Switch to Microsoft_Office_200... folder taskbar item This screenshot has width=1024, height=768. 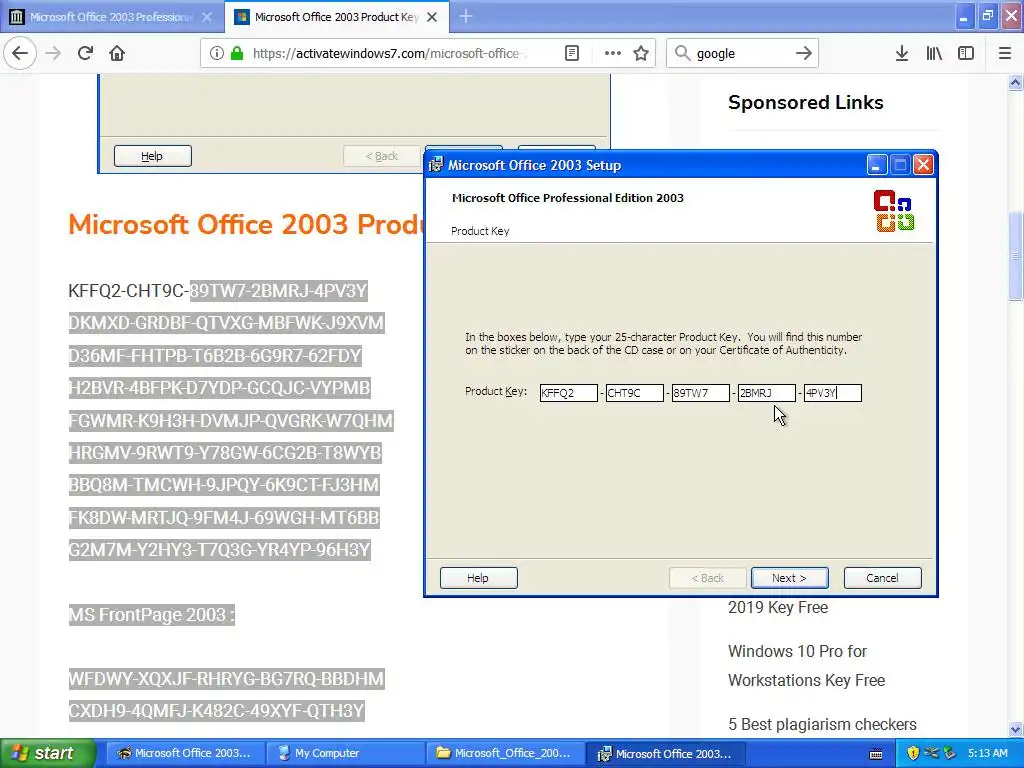tap(504, 753)
